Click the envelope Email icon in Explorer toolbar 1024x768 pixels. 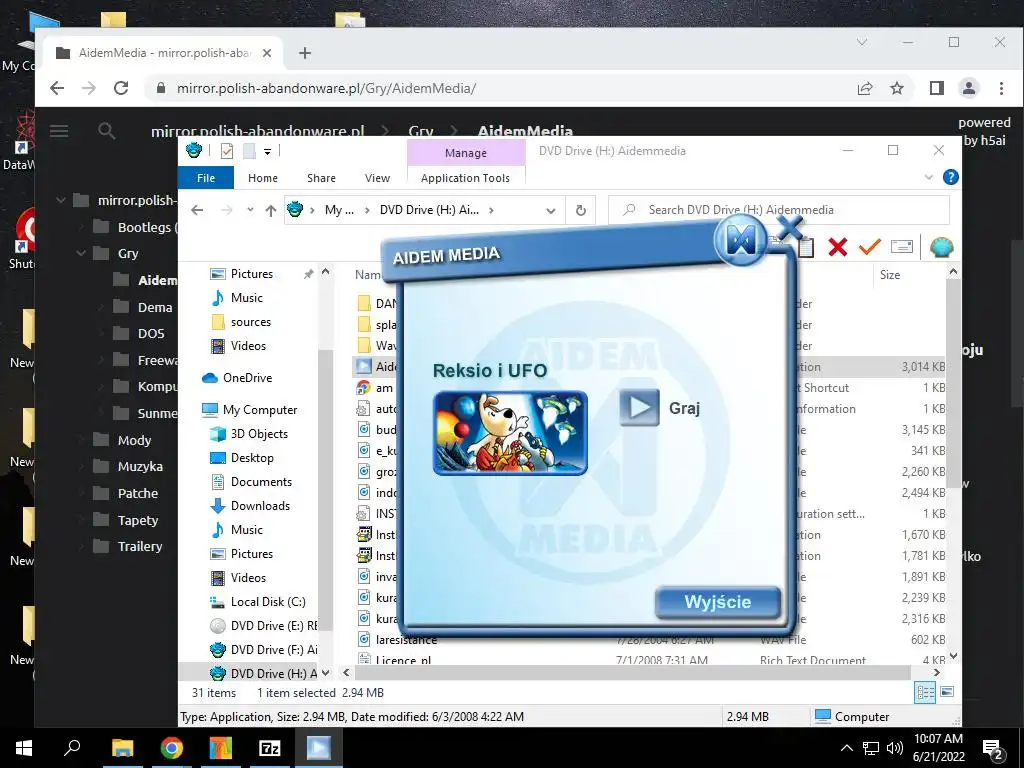[x=901, y=247]
